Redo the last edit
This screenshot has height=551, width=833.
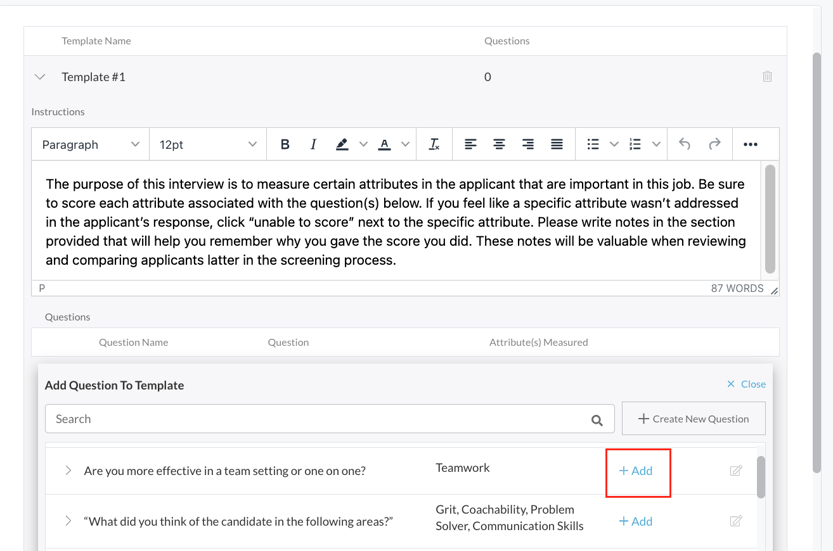714,145
